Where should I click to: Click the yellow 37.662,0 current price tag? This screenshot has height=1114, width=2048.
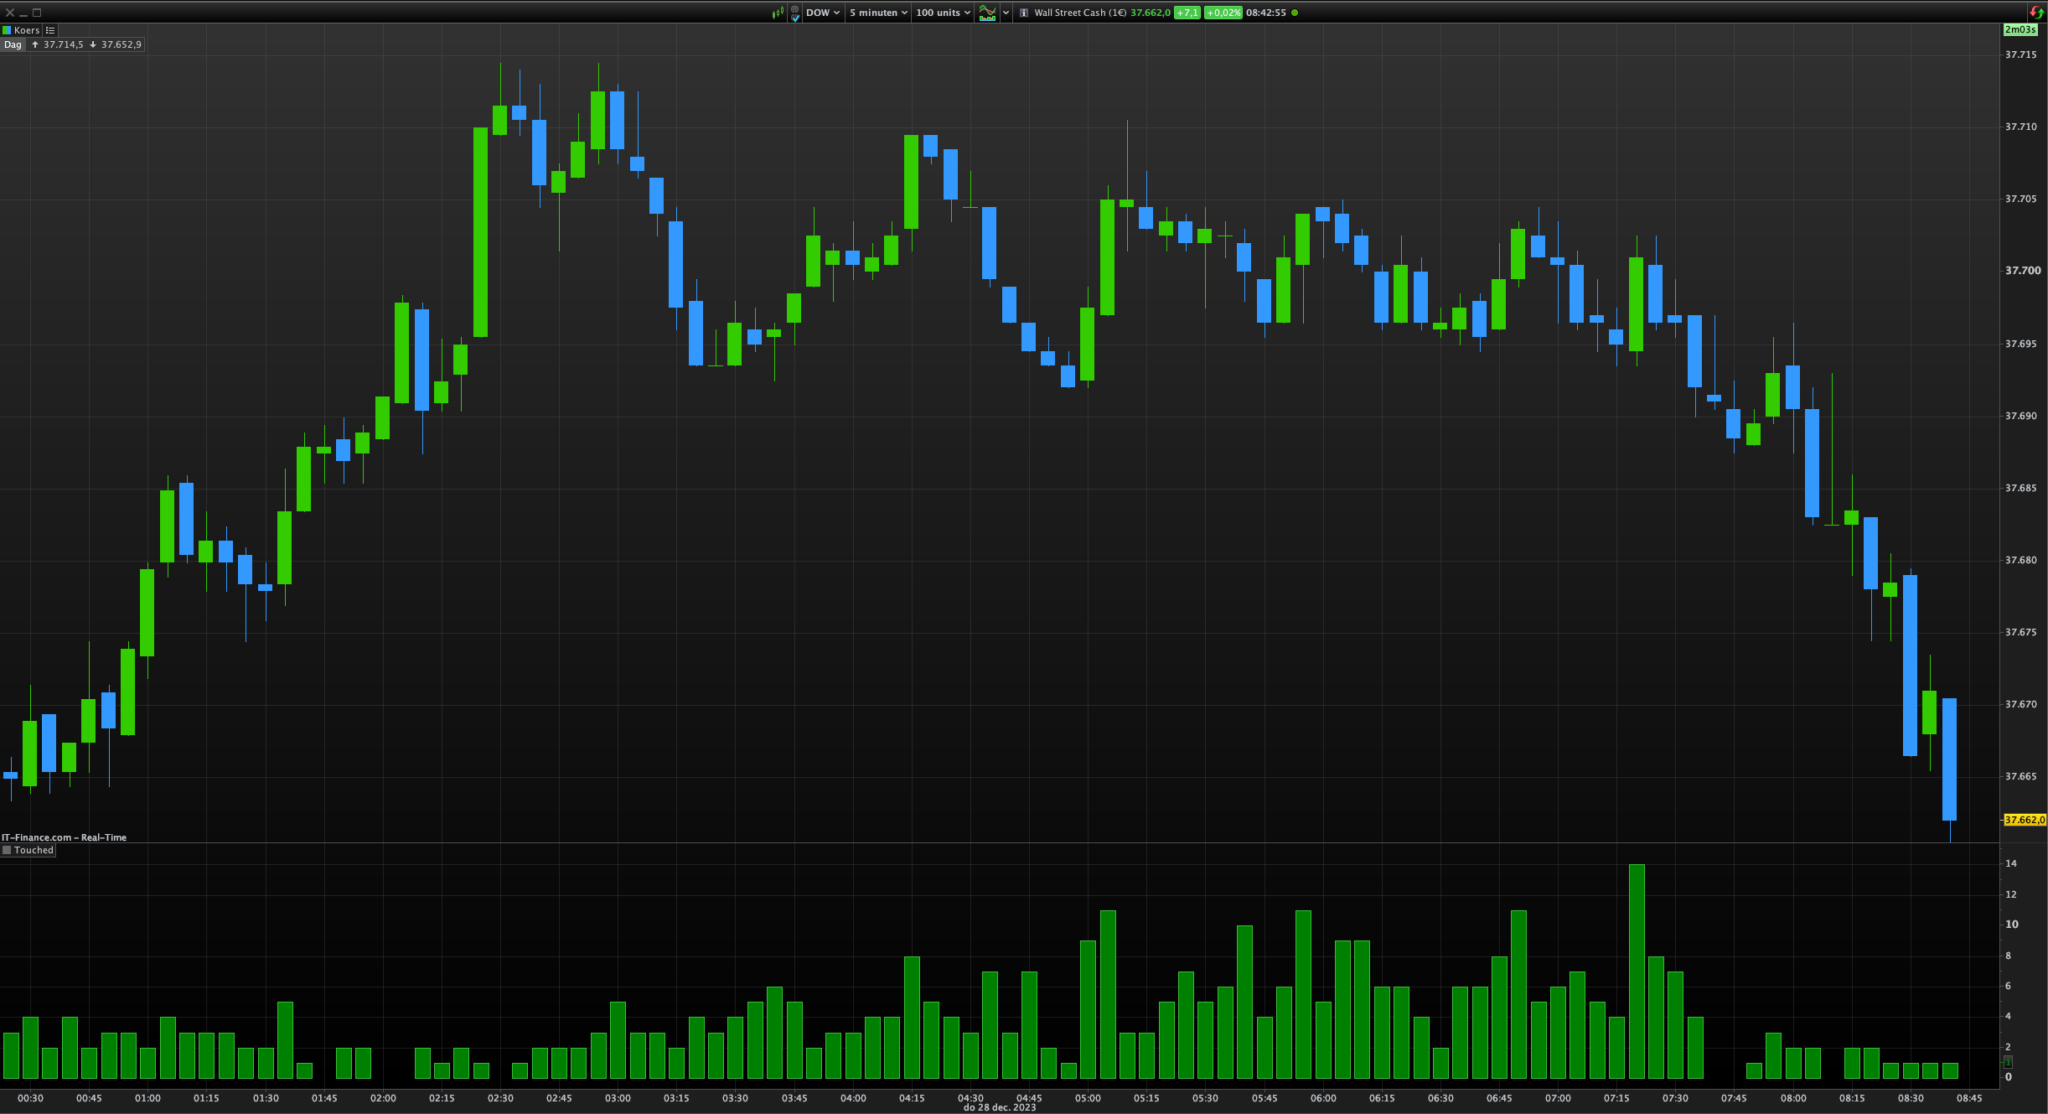2024,820
